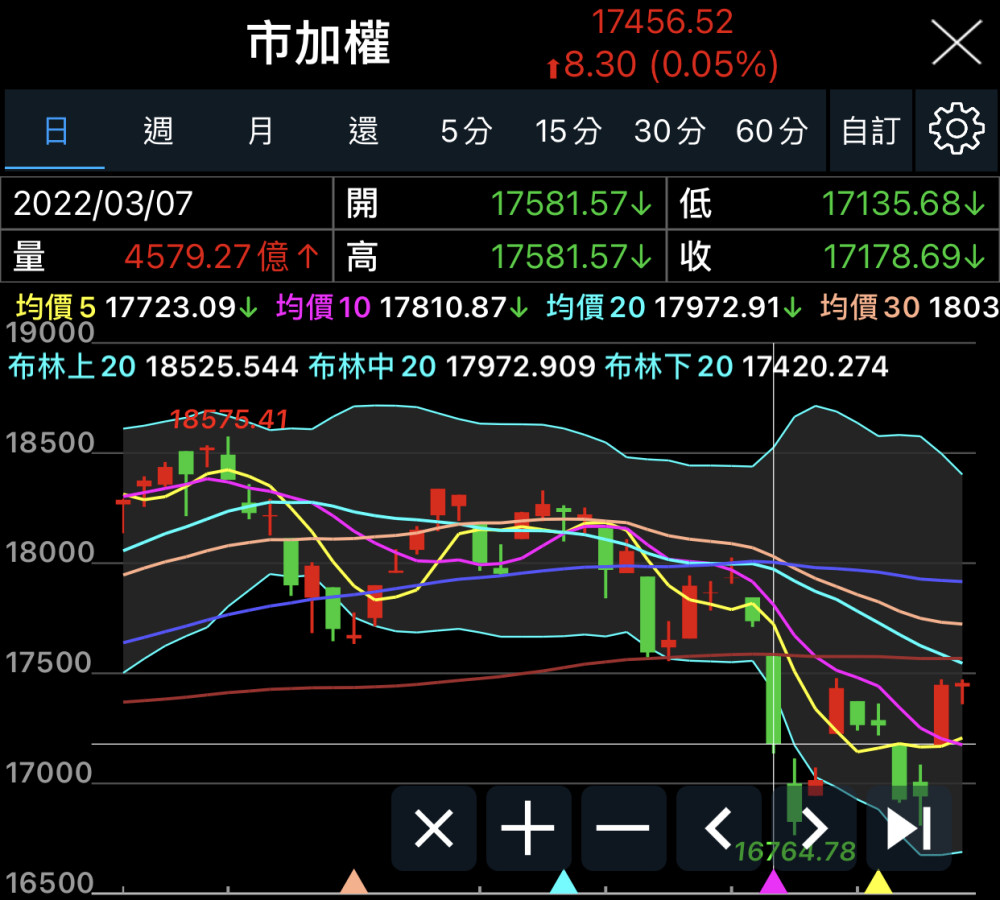This screenshot has width=1000, height=900.
Task: Move crosshair to next candle
Action: [814, 828]
